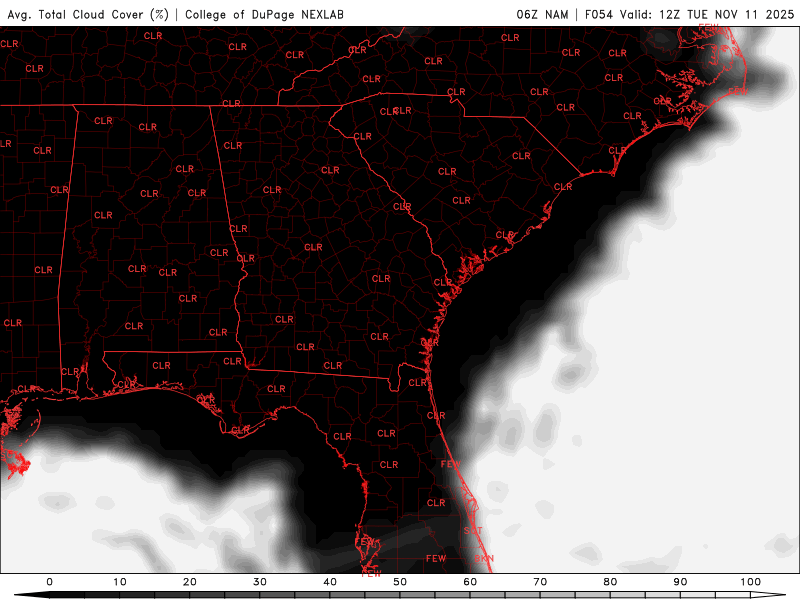Viewport: 800px width, 600px height.
Task: Click the FEW label off North Carolina's cape
Action: 738,91
